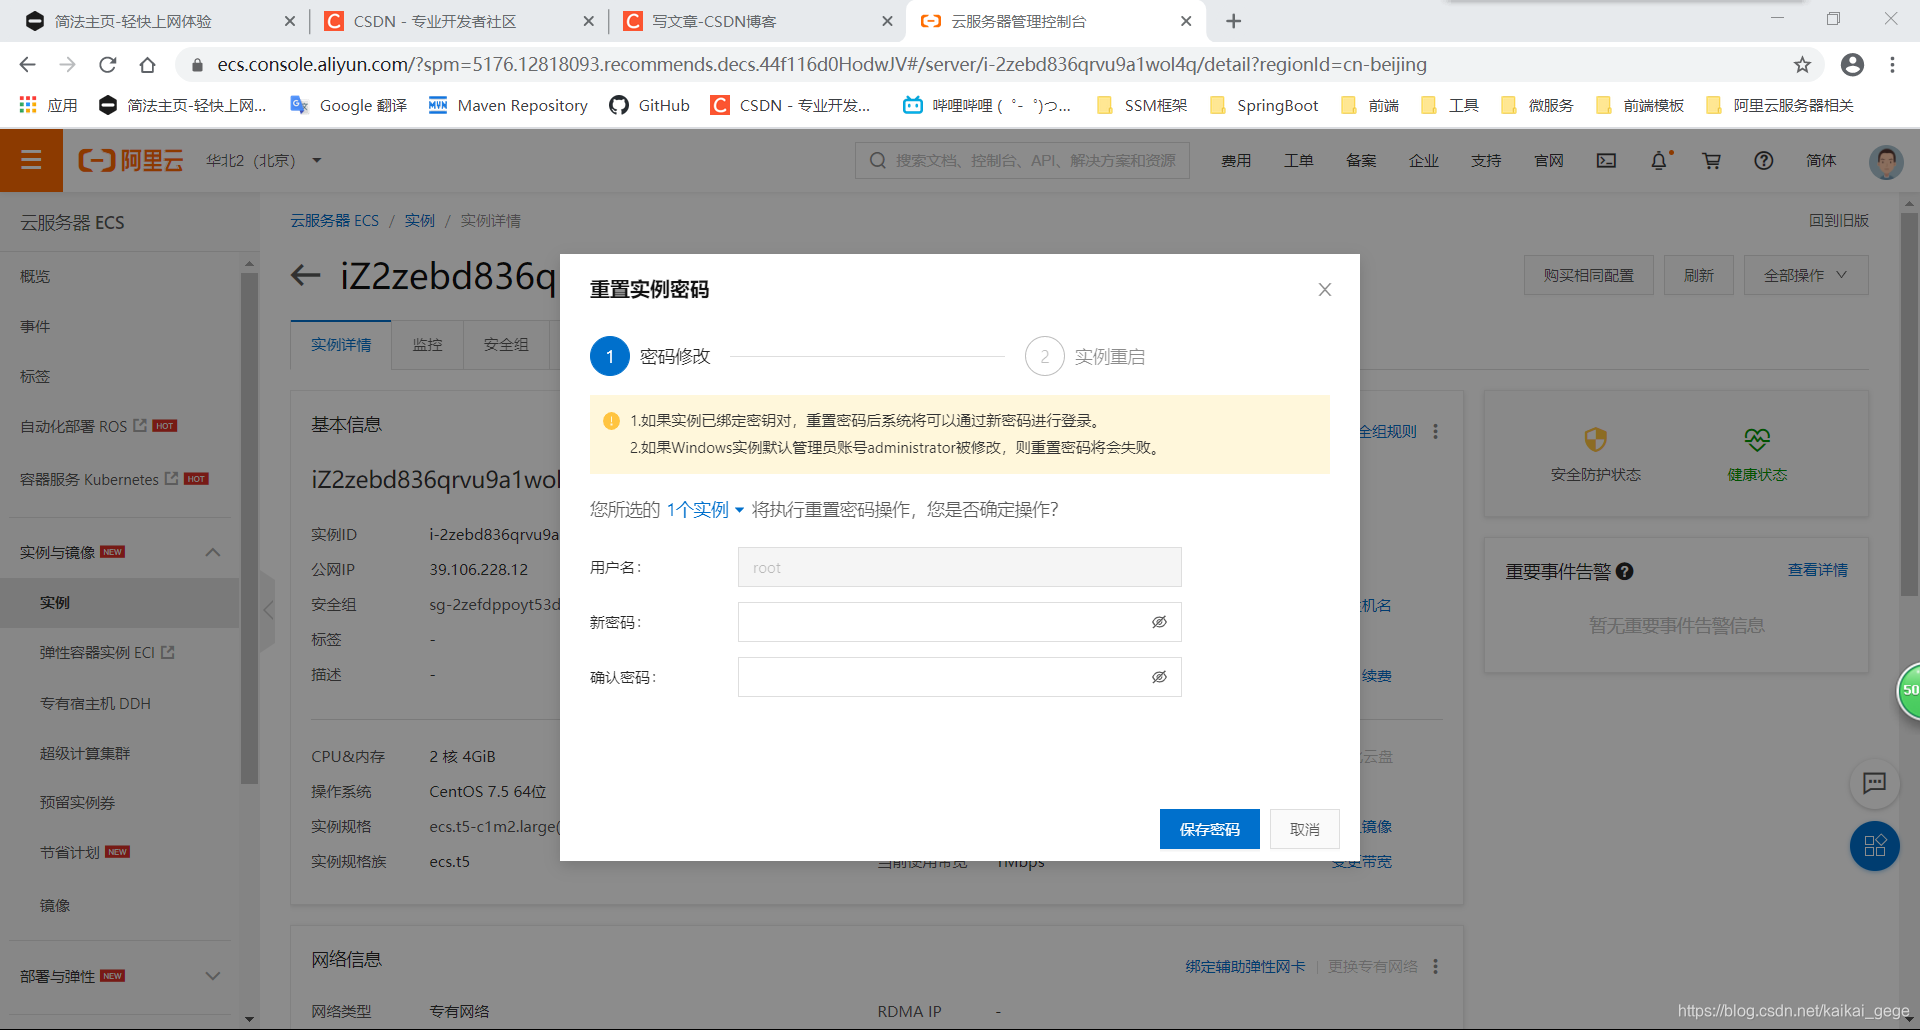Open Chrome three-dot menu
Image resolution: width=1920 pixels, height=1030 pixels.
(x=1892, y=65)
